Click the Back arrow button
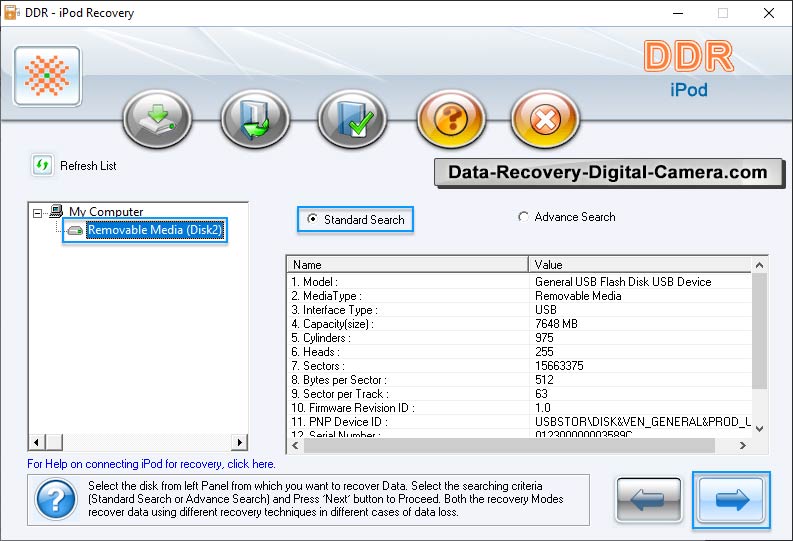 point(649,501)
